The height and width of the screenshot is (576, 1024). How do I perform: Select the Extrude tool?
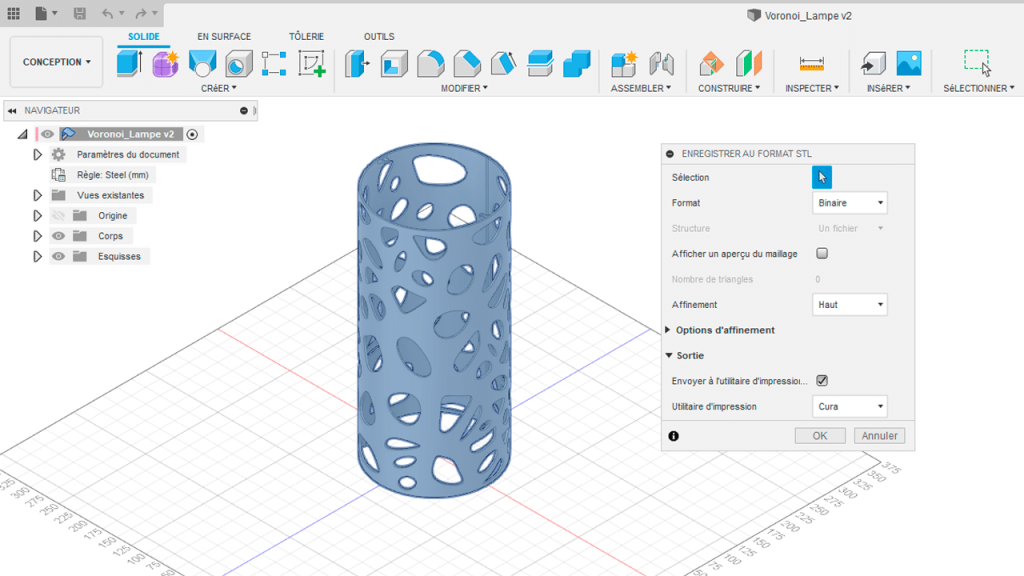(129, 64)
